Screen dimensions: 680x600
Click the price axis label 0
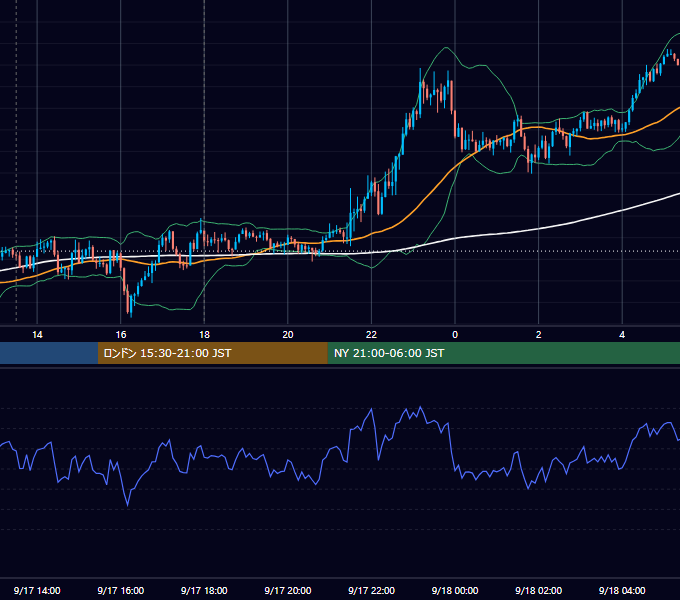click(x=455, y=335)
